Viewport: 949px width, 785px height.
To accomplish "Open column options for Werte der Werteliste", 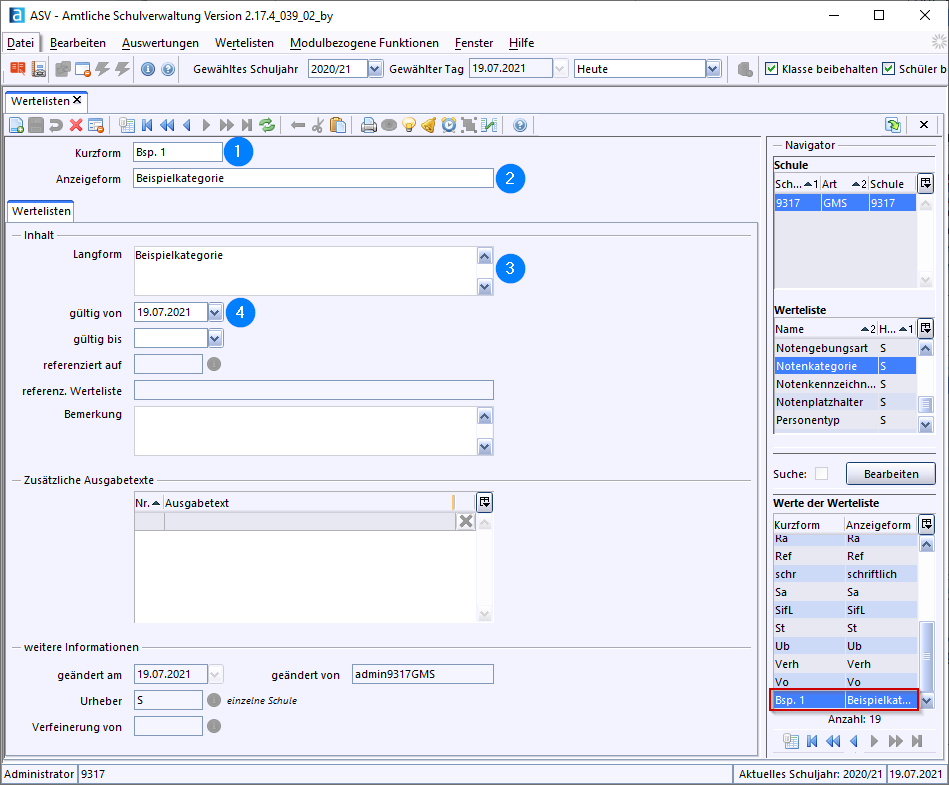I will click(927, 524).
